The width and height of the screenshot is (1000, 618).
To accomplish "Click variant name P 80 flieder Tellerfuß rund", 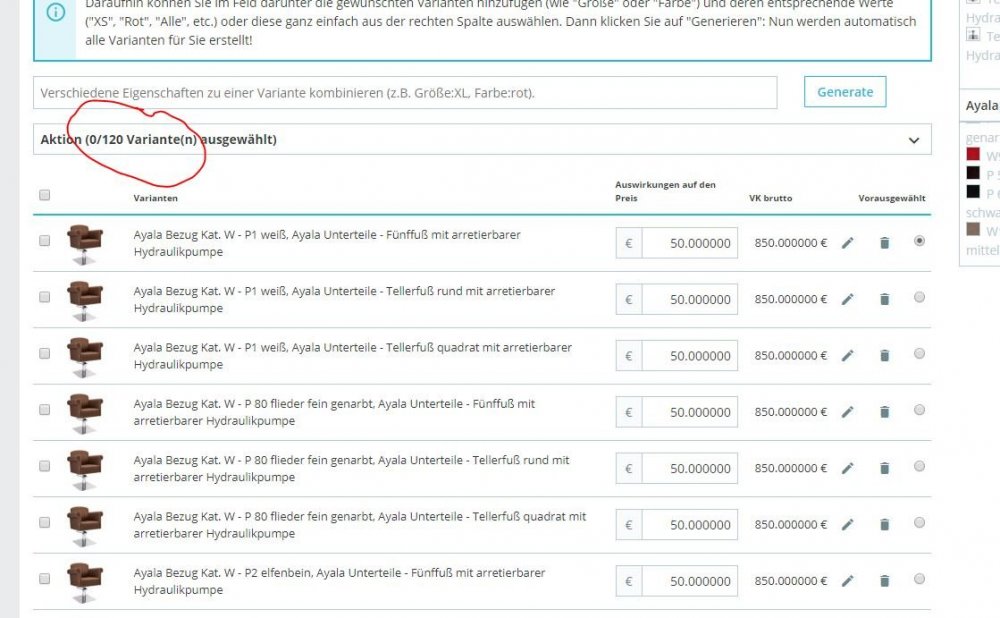I will click(351, 468).
